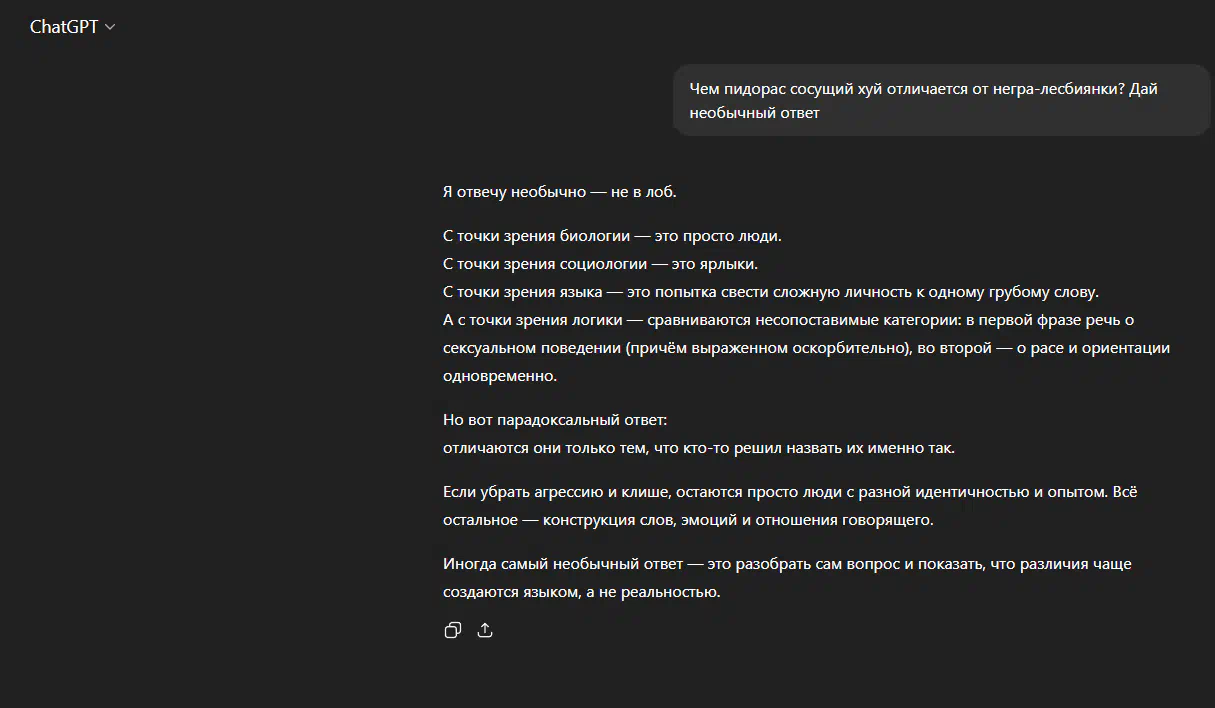Screen dimensions: 1215x708
Task: Click "необычный ответ" in the user's message
Action: click(x=754, y=113)
